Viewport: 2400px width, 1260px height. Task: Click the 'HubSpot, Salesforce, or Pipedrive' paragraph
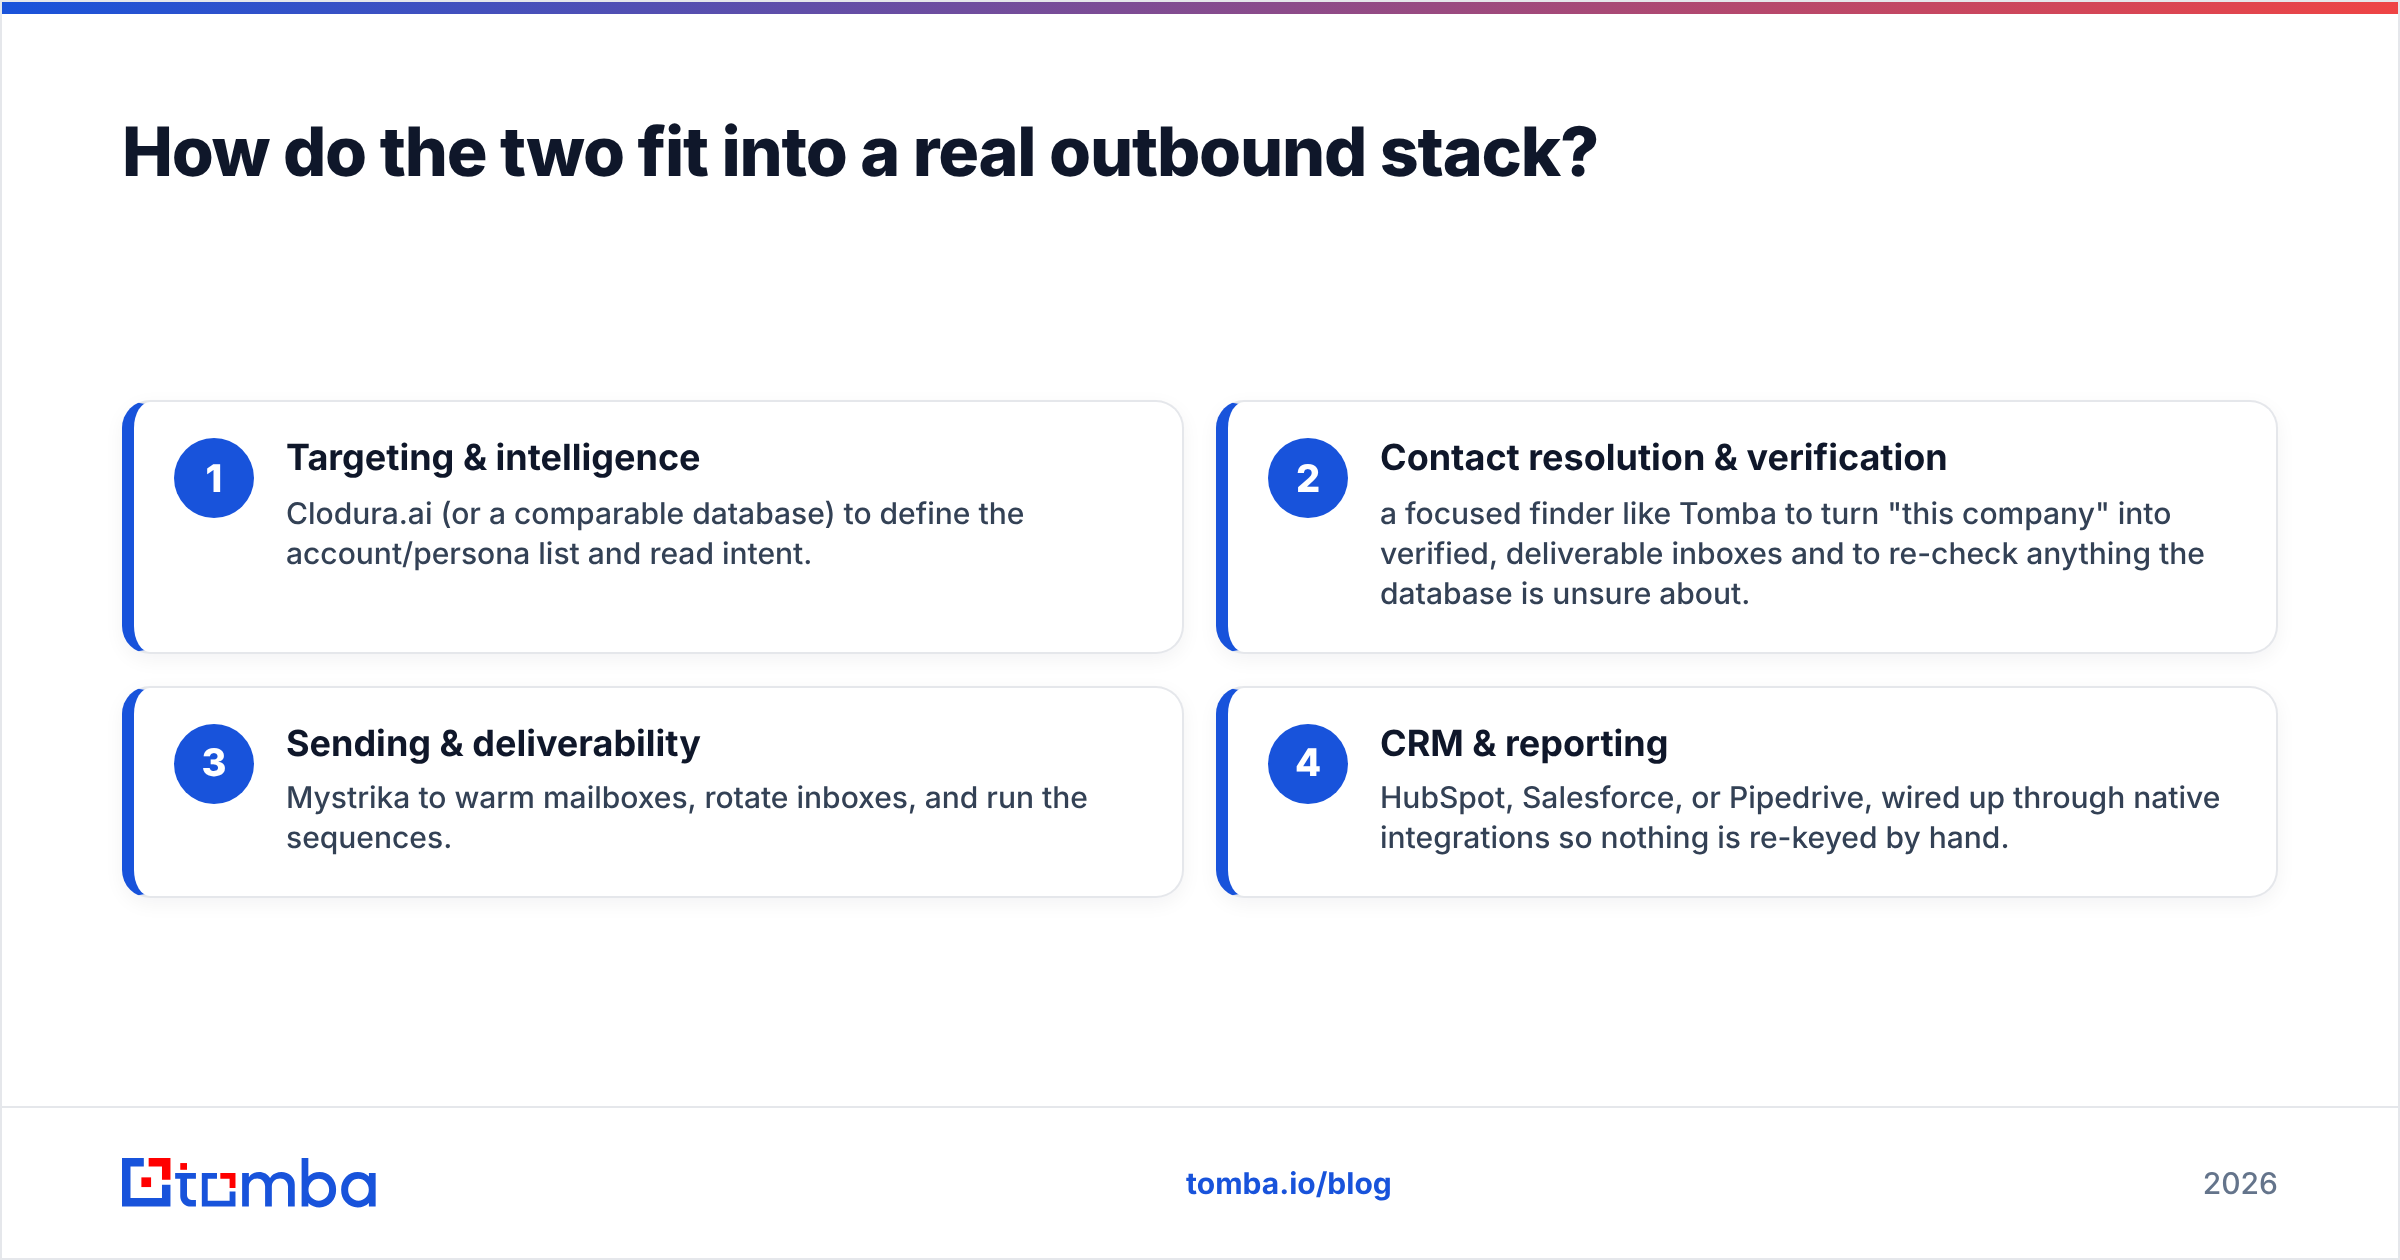1799,817
